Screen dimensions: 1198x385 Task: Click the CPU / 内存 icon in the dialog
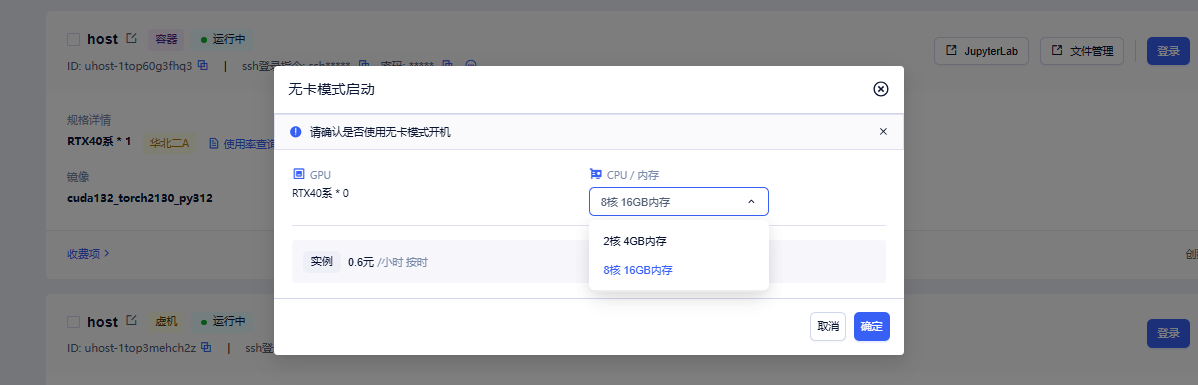(596, 175)
